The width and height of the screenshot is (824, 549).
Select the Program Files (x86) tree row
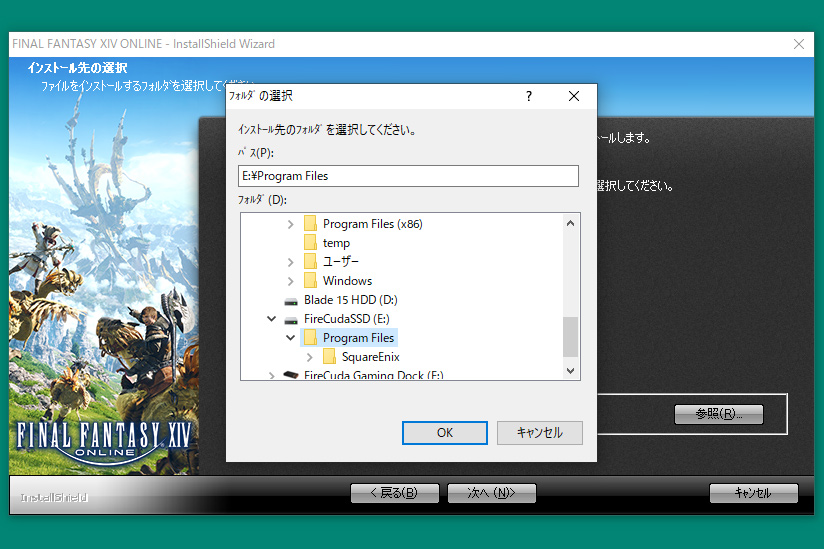(373, 224)
